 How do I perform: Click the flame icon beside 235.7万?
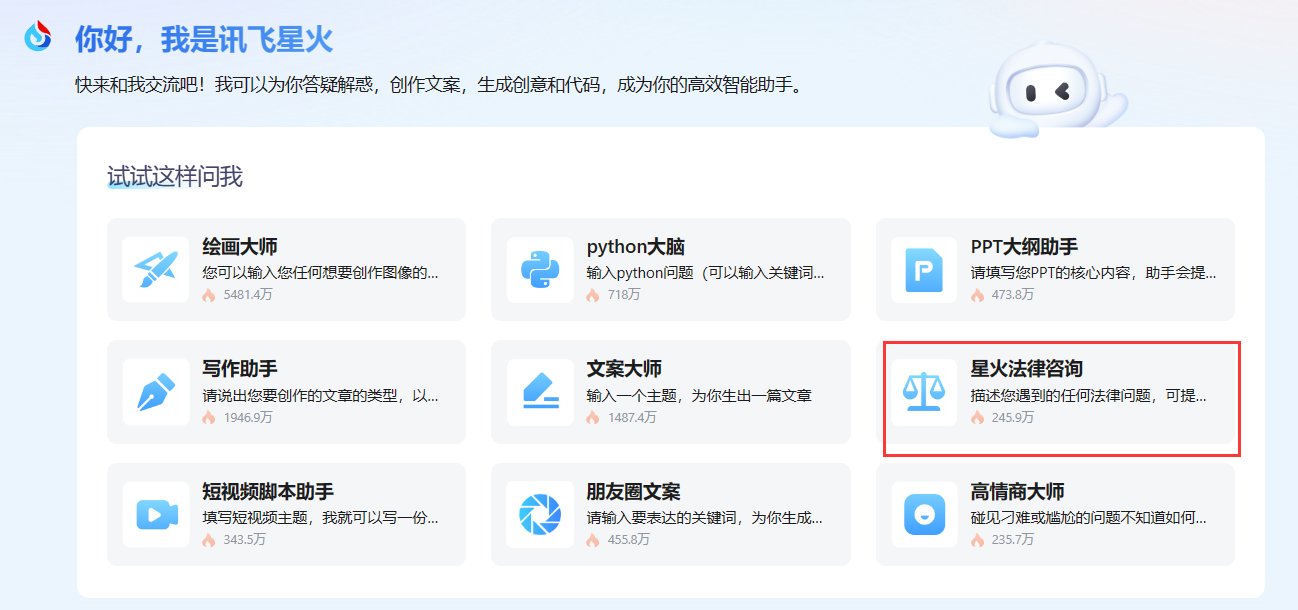(x=977, y=540)
